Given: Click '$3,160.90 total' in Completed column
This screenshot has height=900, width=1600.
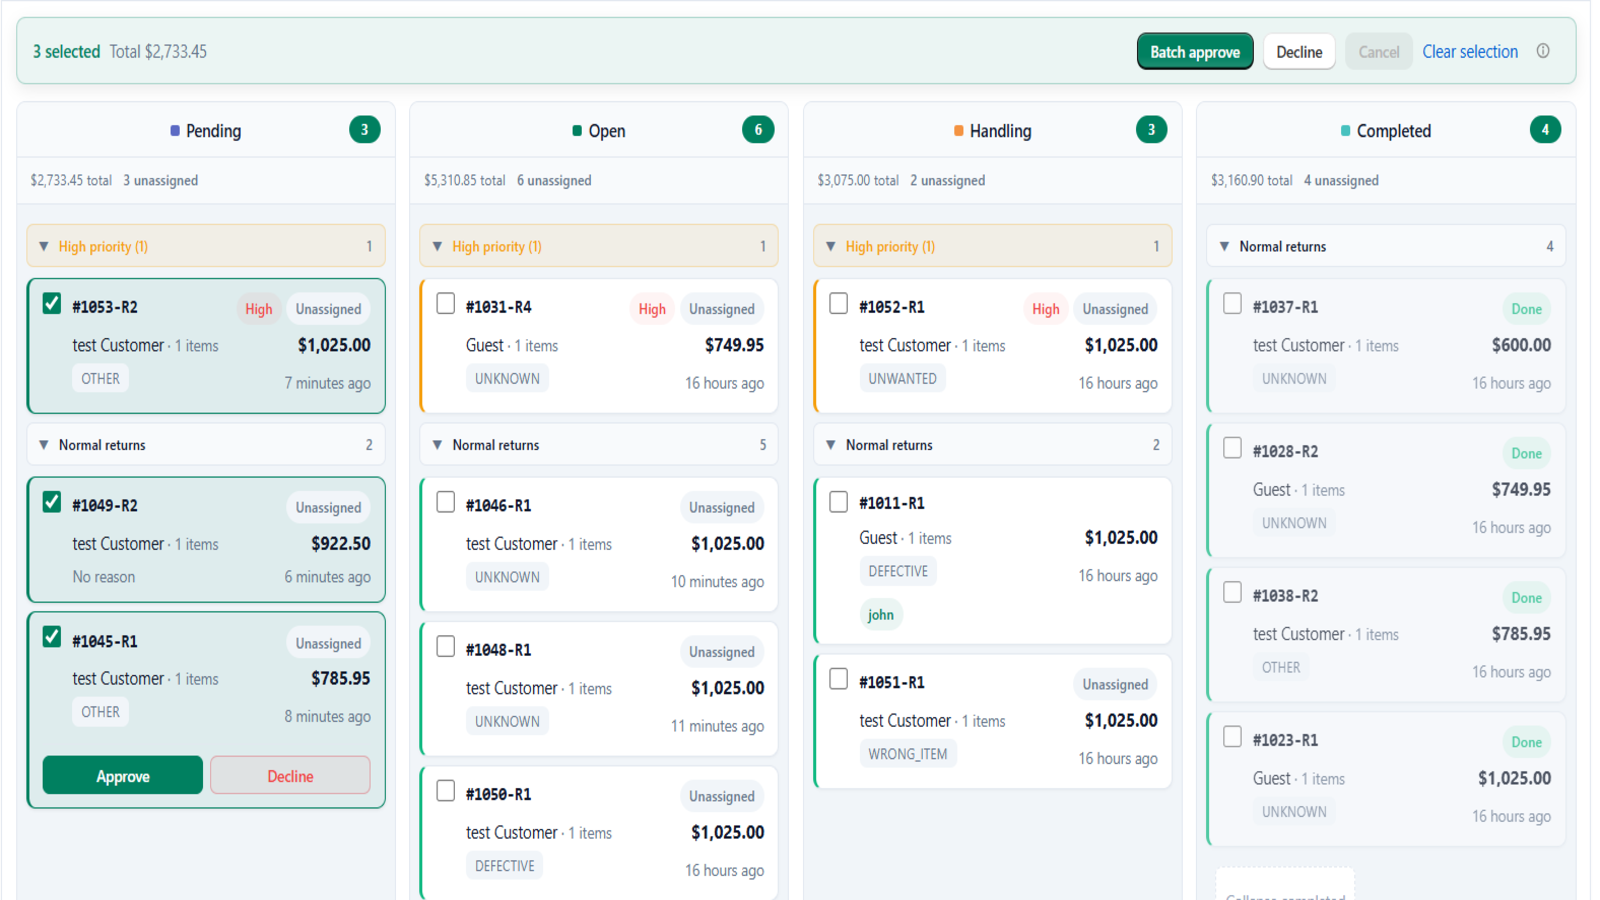Looking at the screenshot, I should pyautogui.click(x=1252, y=181).
